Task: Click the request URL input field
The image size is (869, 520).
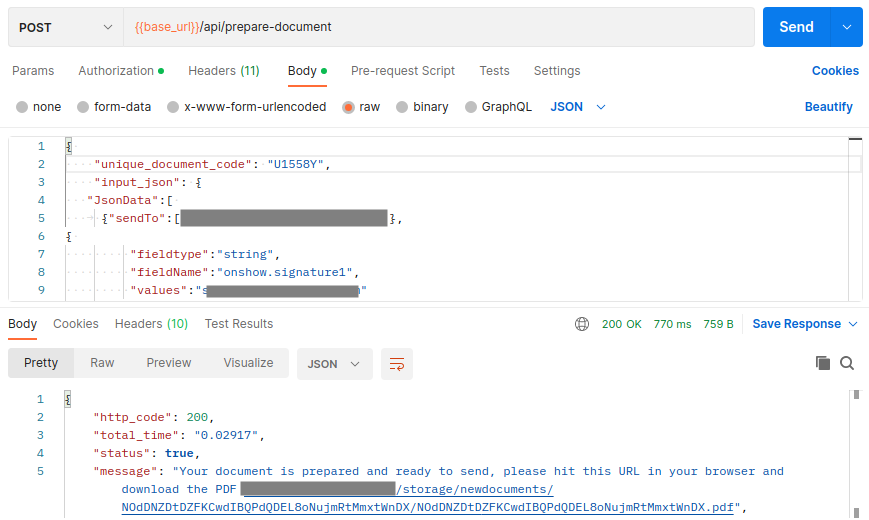Action: (x=439, y=27)
